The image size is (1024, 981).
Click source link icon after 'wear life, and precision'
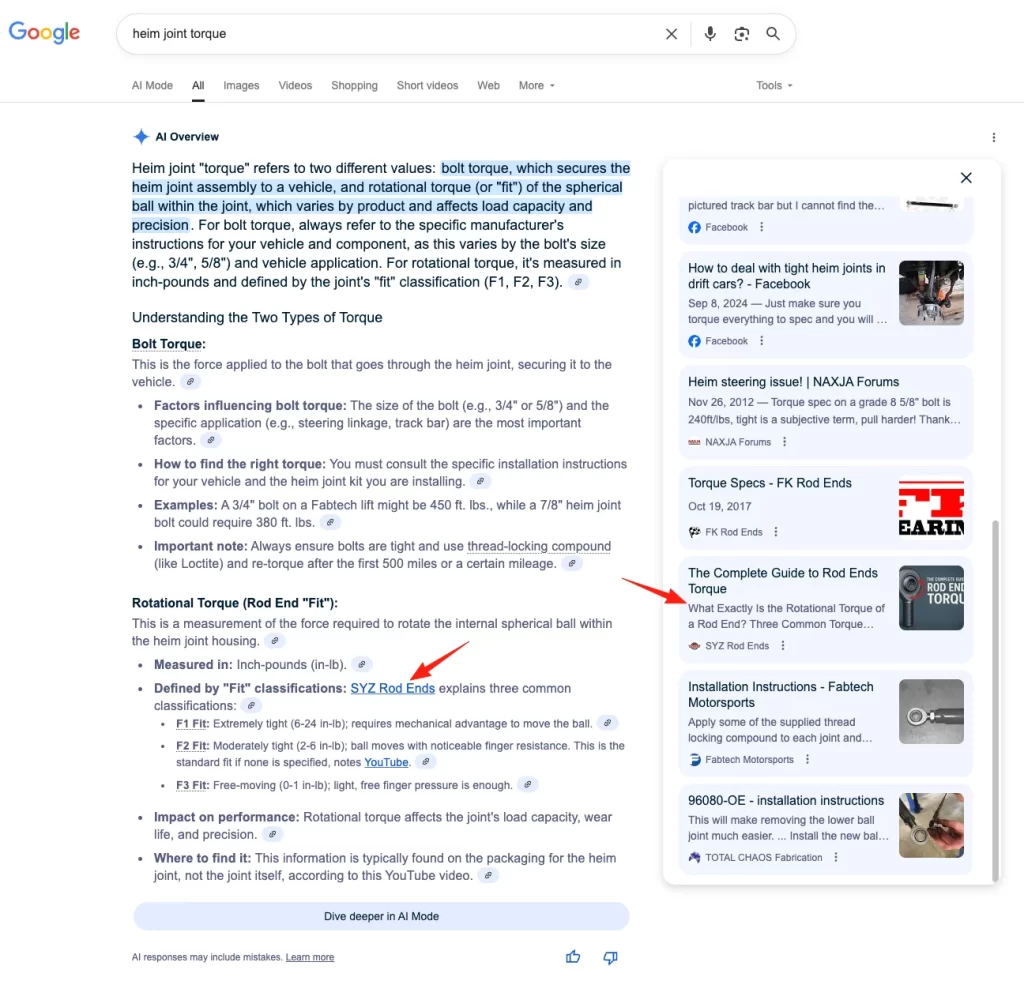coord(272,834)
